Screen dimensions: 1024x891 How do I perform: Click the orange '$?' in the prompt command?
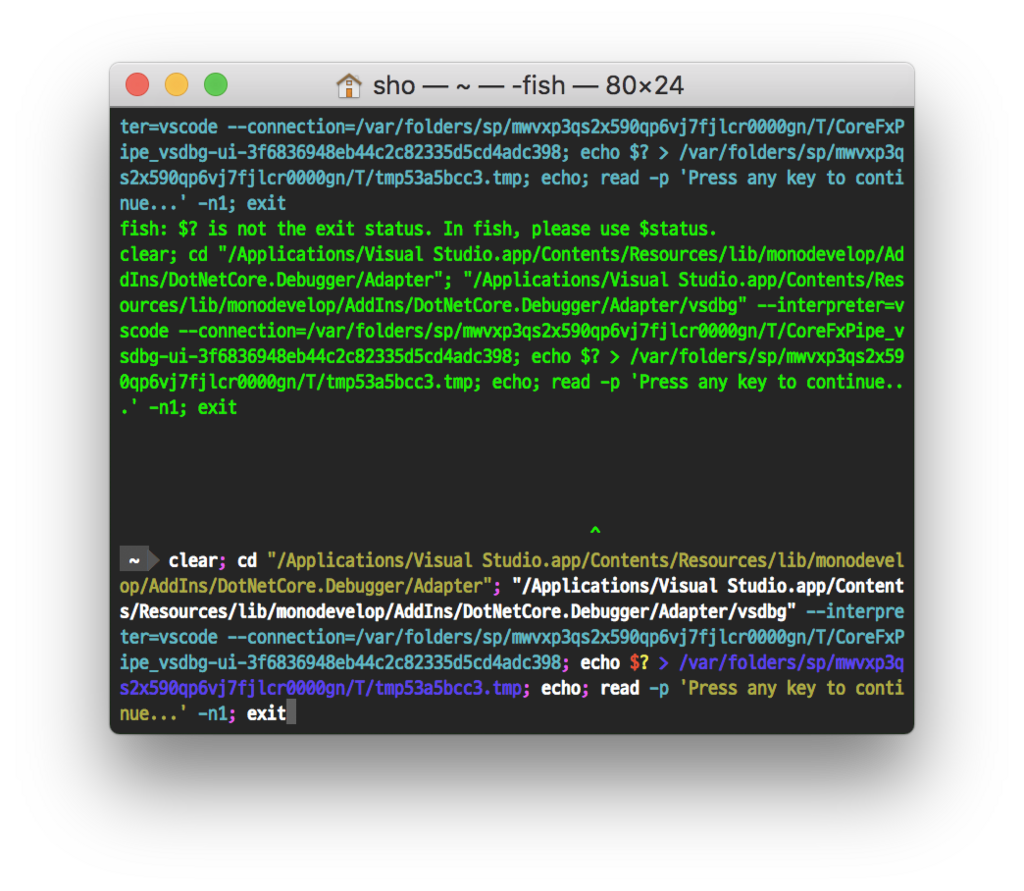point(639,662)
